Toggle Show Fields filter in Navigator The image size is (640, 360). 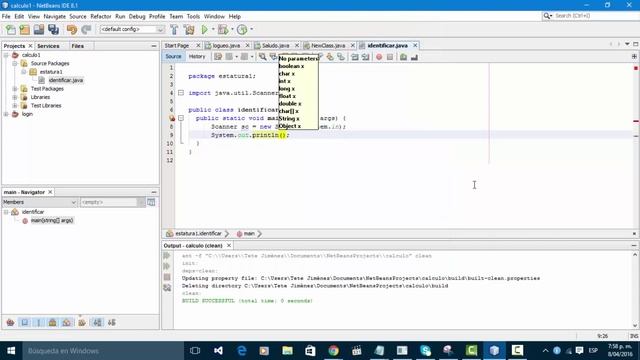25,322
